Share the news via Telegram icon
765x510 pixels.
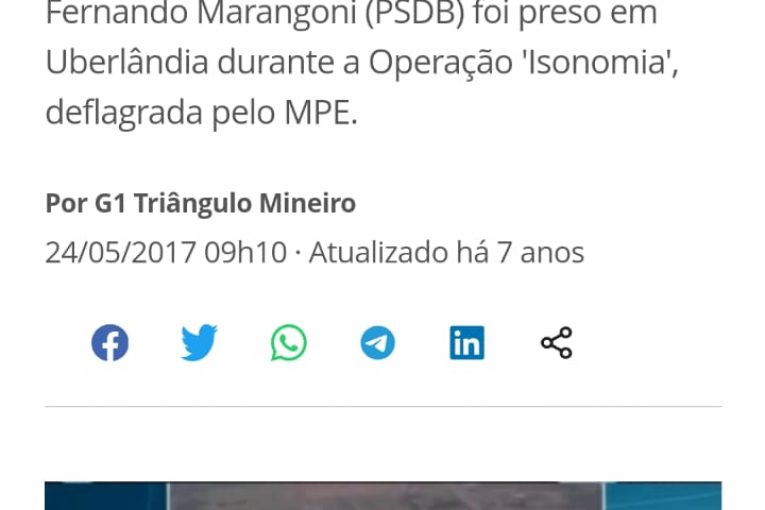(378, 343)
